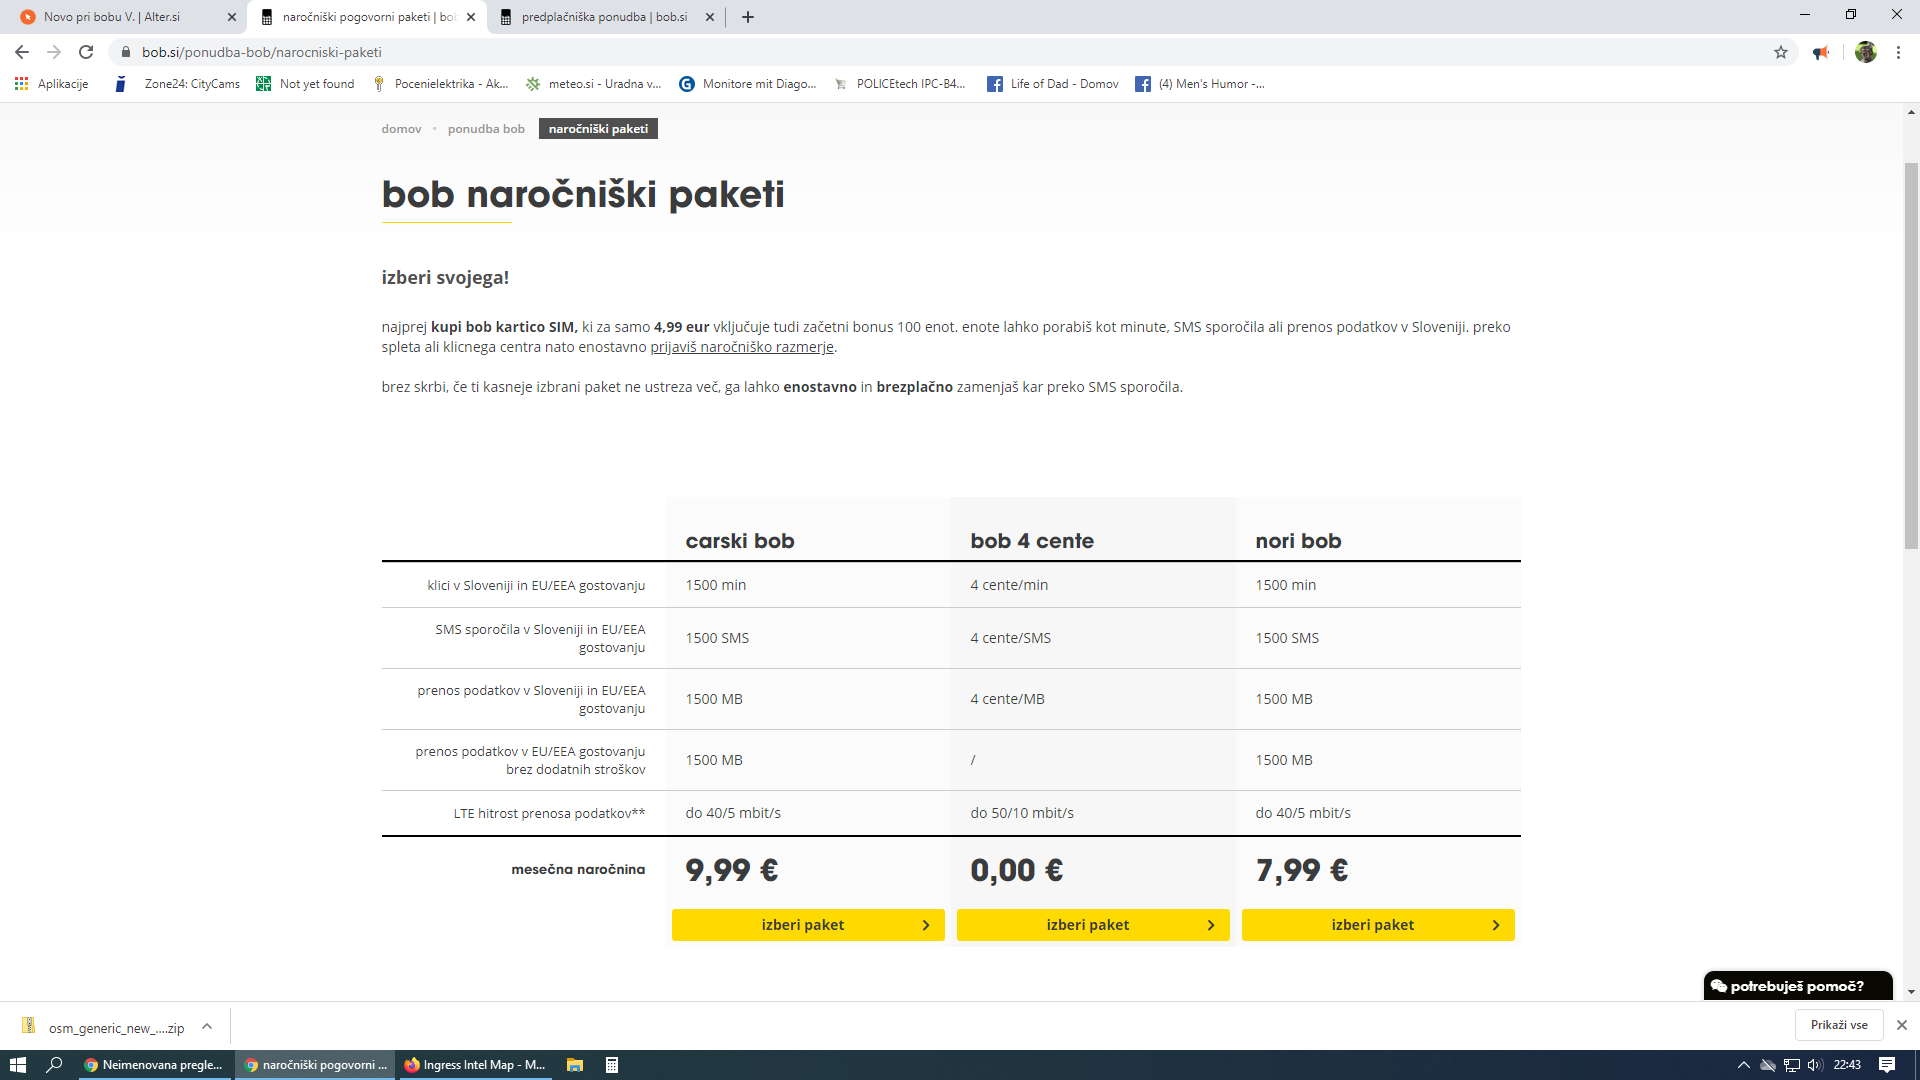
Task: Open Windows taskbar search
Action: pos(55,1065)
